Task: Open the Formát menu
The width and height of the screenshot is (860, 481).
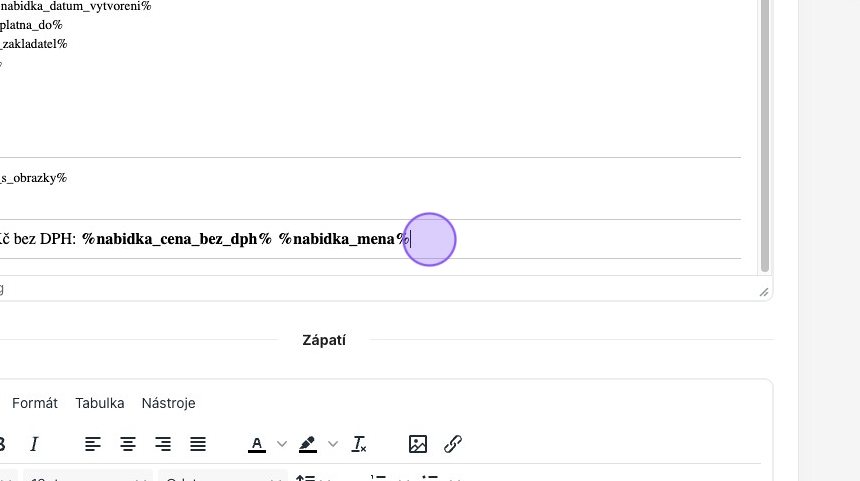Action: click(x=35, y=403)
